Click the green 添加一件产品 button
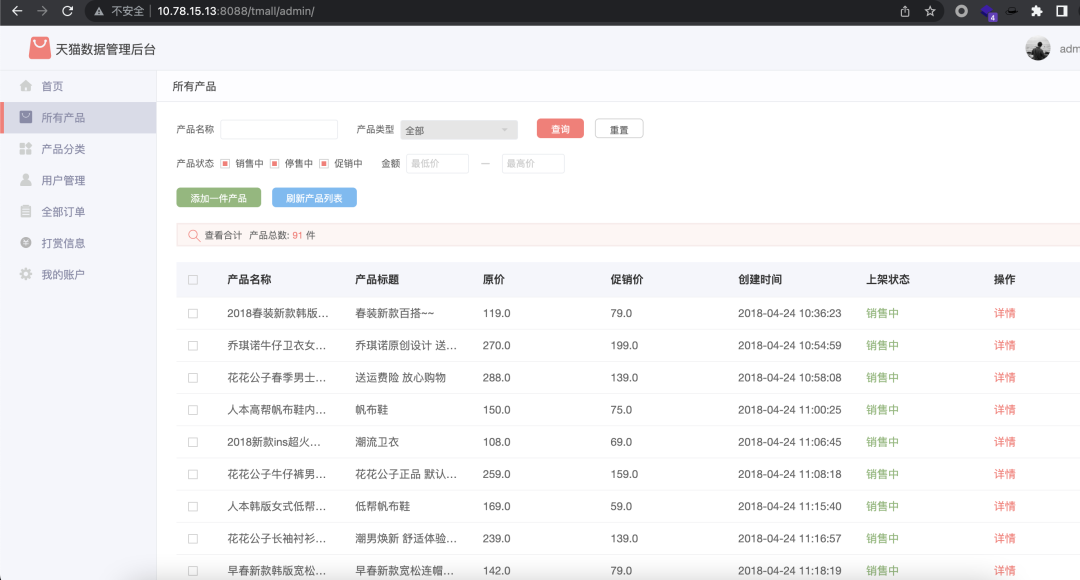1080x580 pixels. (218, 198)
